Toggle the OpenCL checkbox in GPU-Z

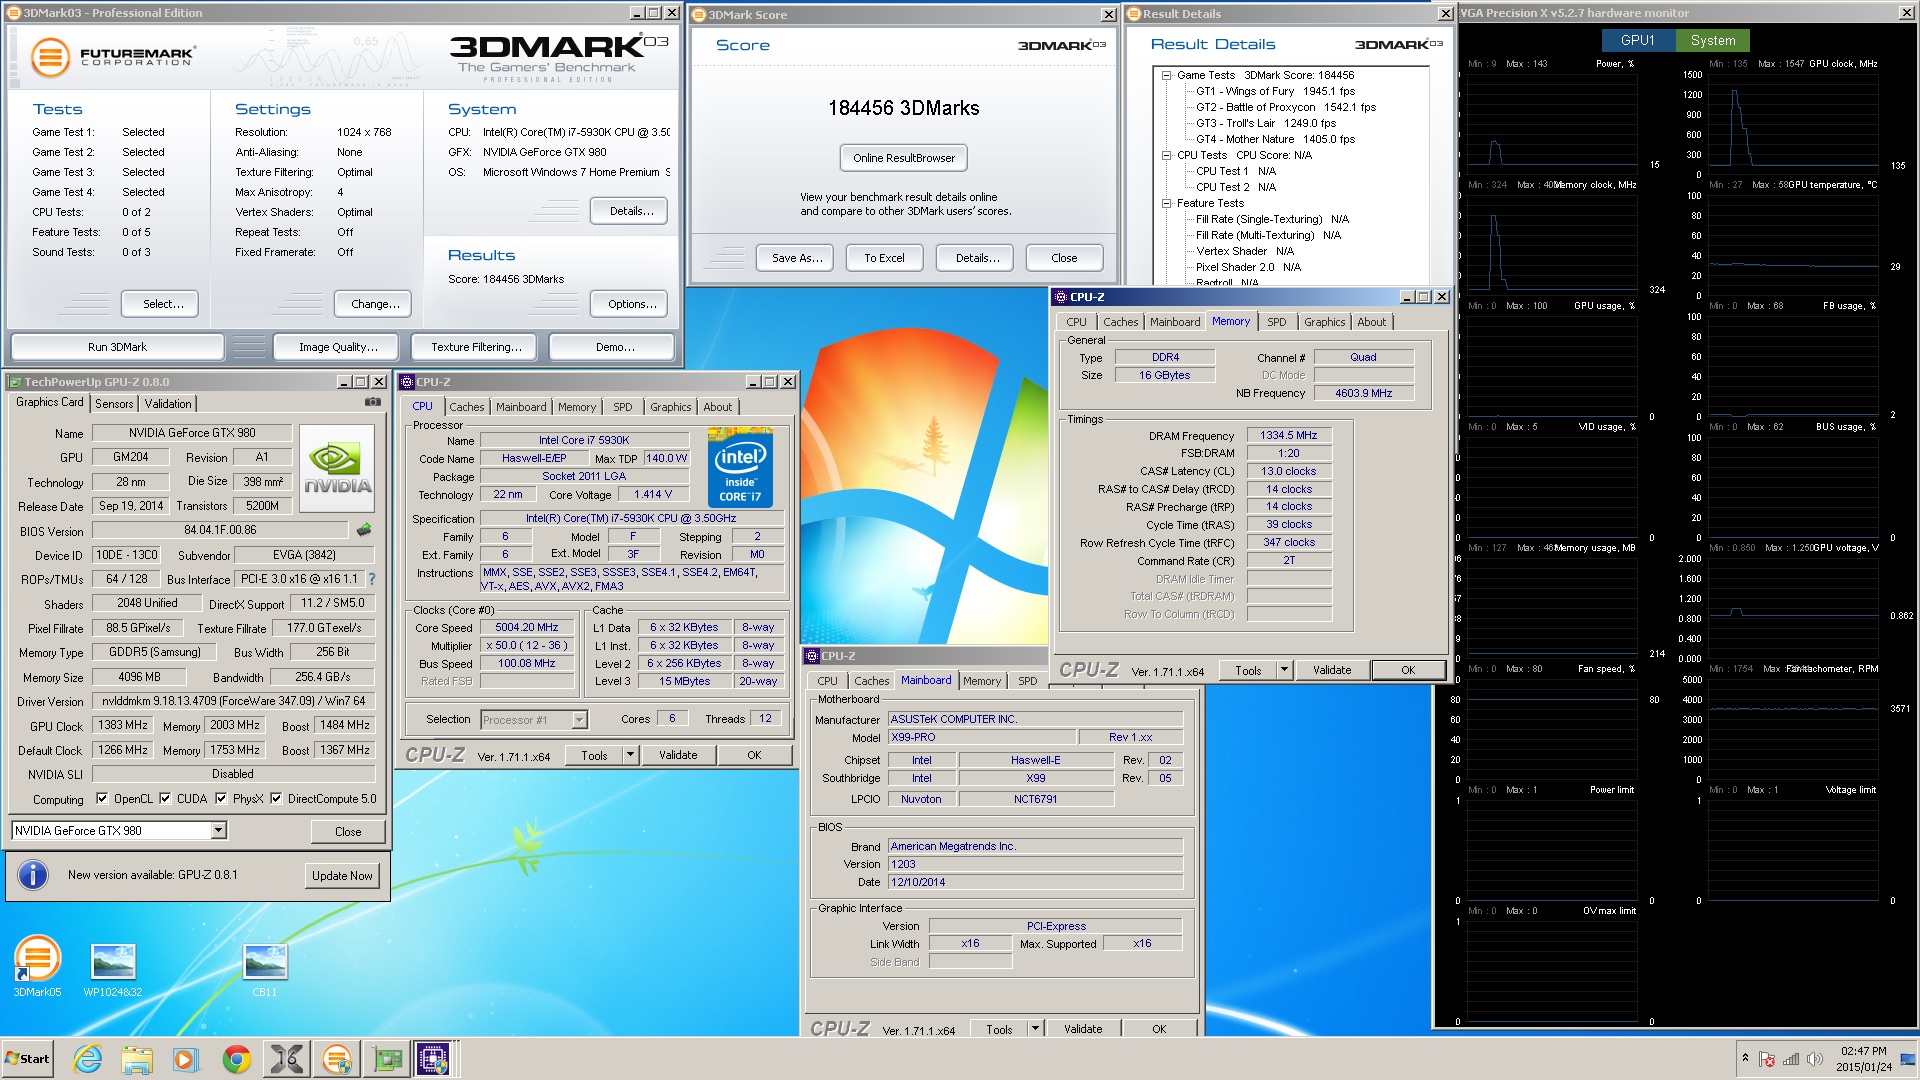(102, 799)
